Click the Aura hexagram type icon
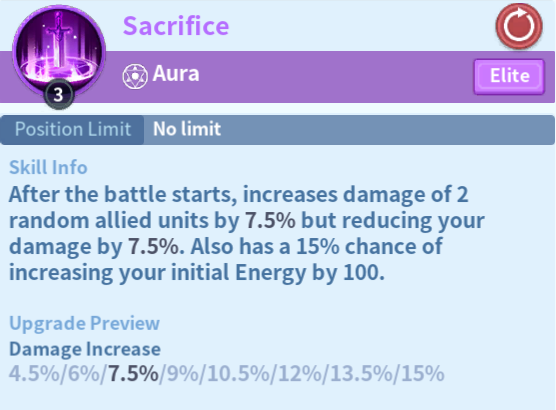The height and width of the screenshot is (410, 556). click(x=135, y=76)
